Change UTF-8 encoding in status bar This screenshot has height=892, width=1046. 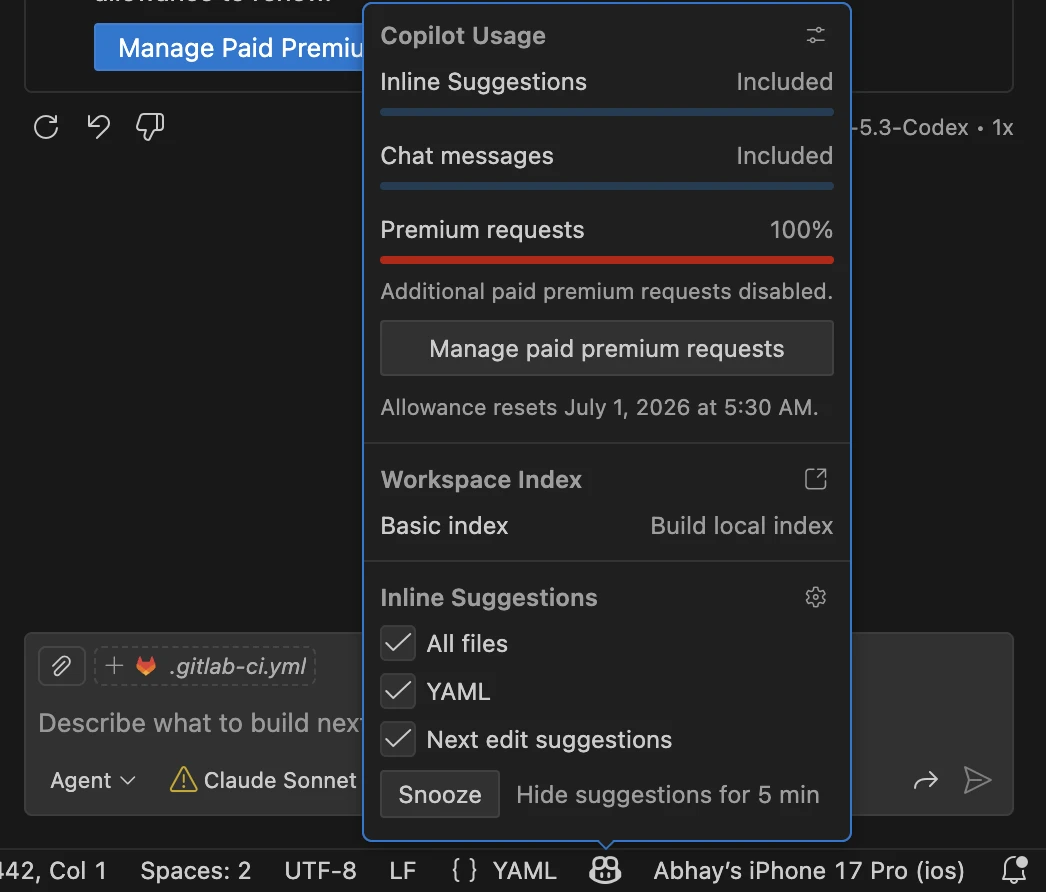coord(320,871)
